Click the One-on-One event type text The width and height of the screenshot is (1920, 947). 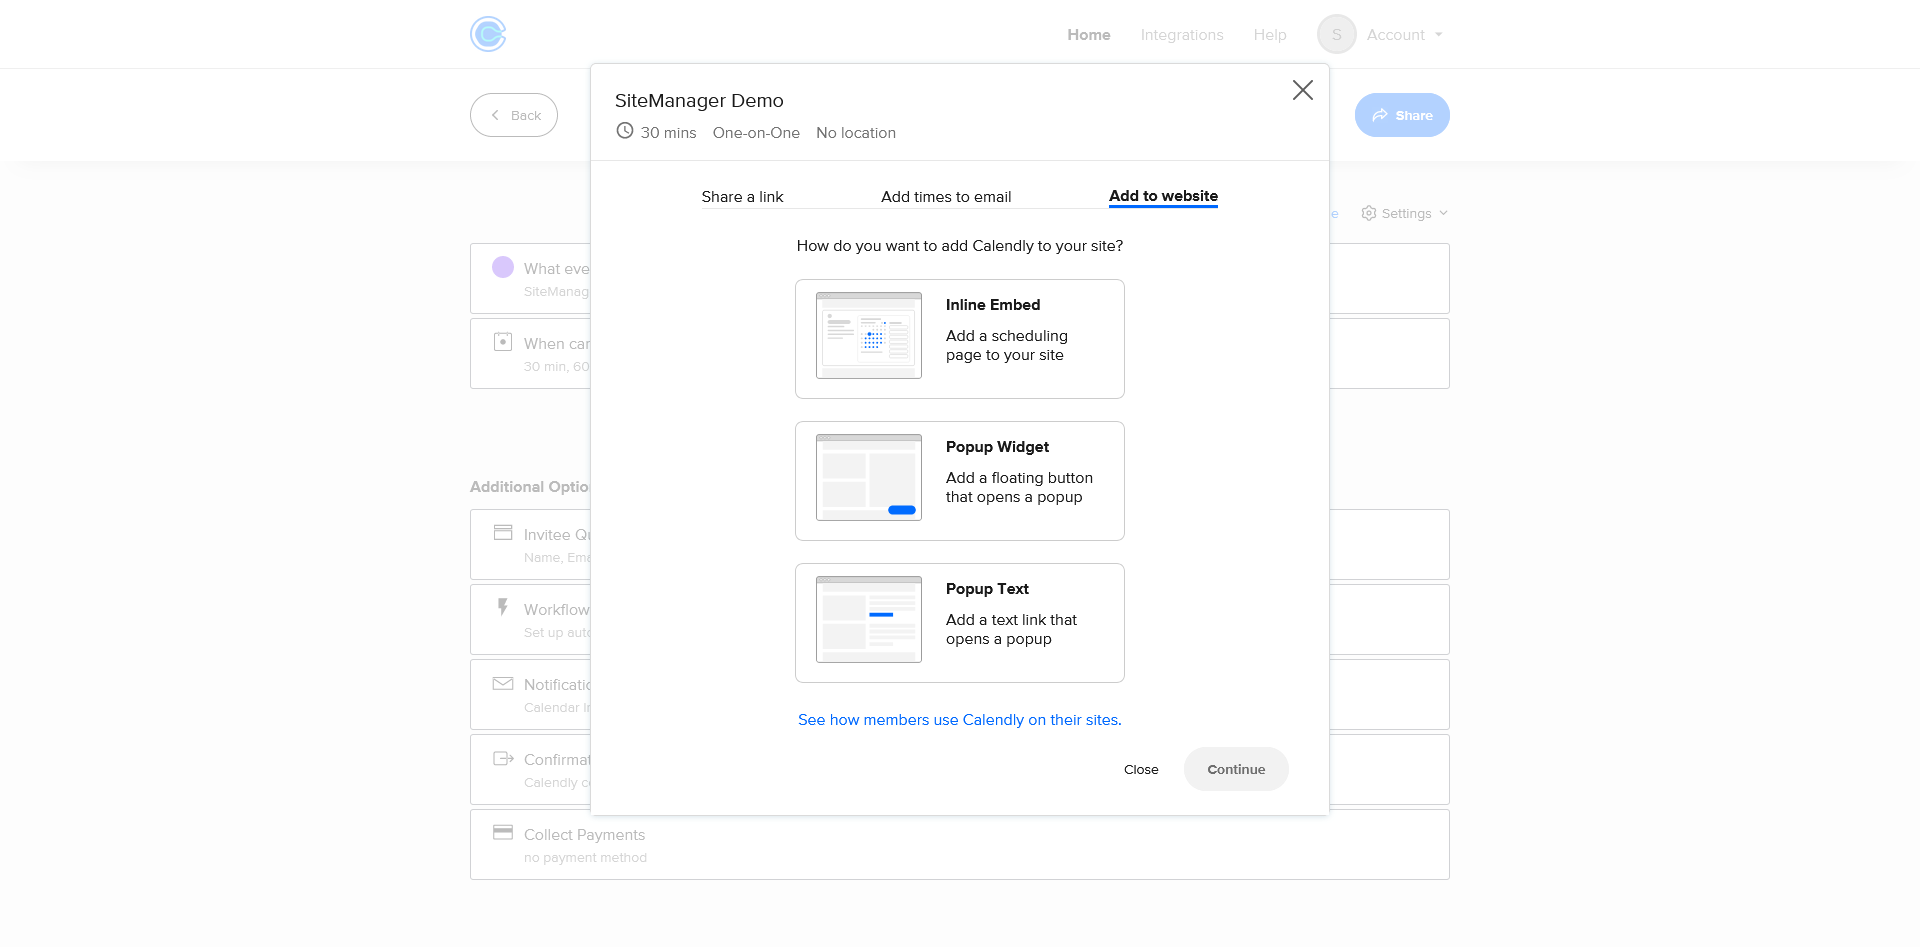click(756, 133)
